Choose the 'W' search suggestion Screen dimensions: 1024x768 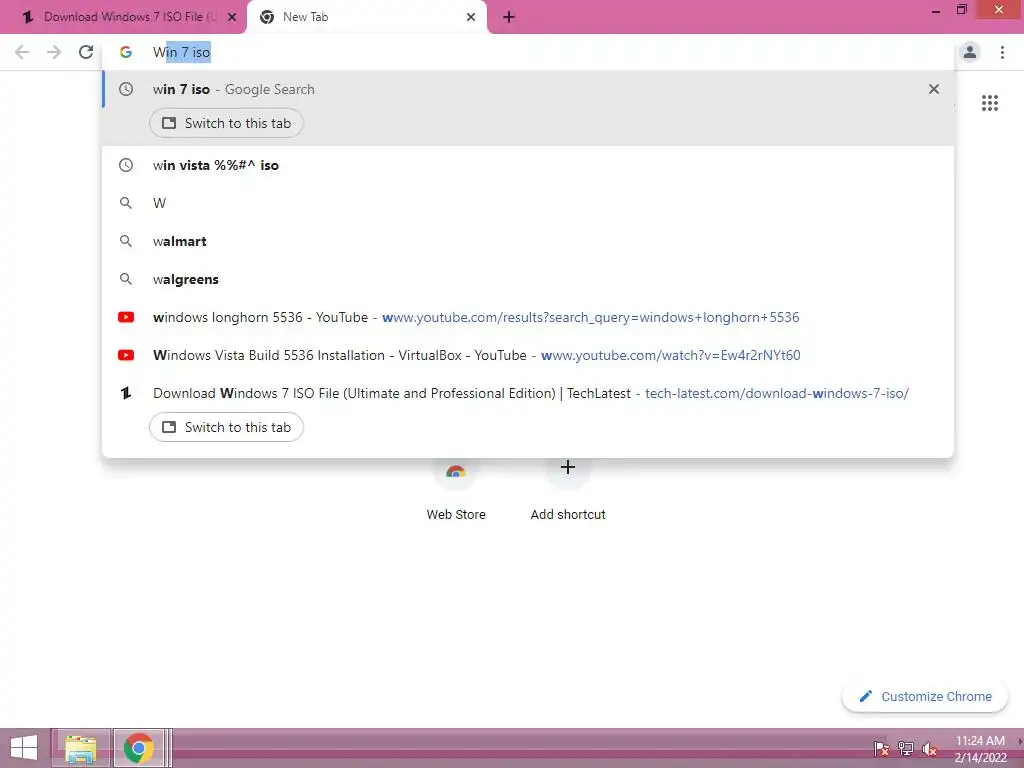pos(528,203)
